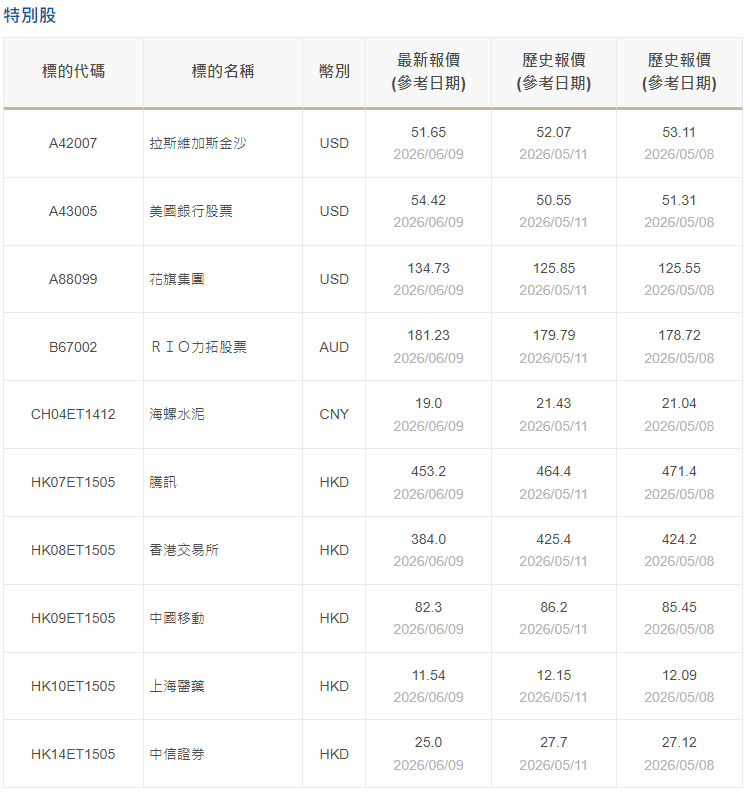The width and height of the screenshot is (750, 793).
Task: Click the historical price 12.09
Action: [679, 676]
